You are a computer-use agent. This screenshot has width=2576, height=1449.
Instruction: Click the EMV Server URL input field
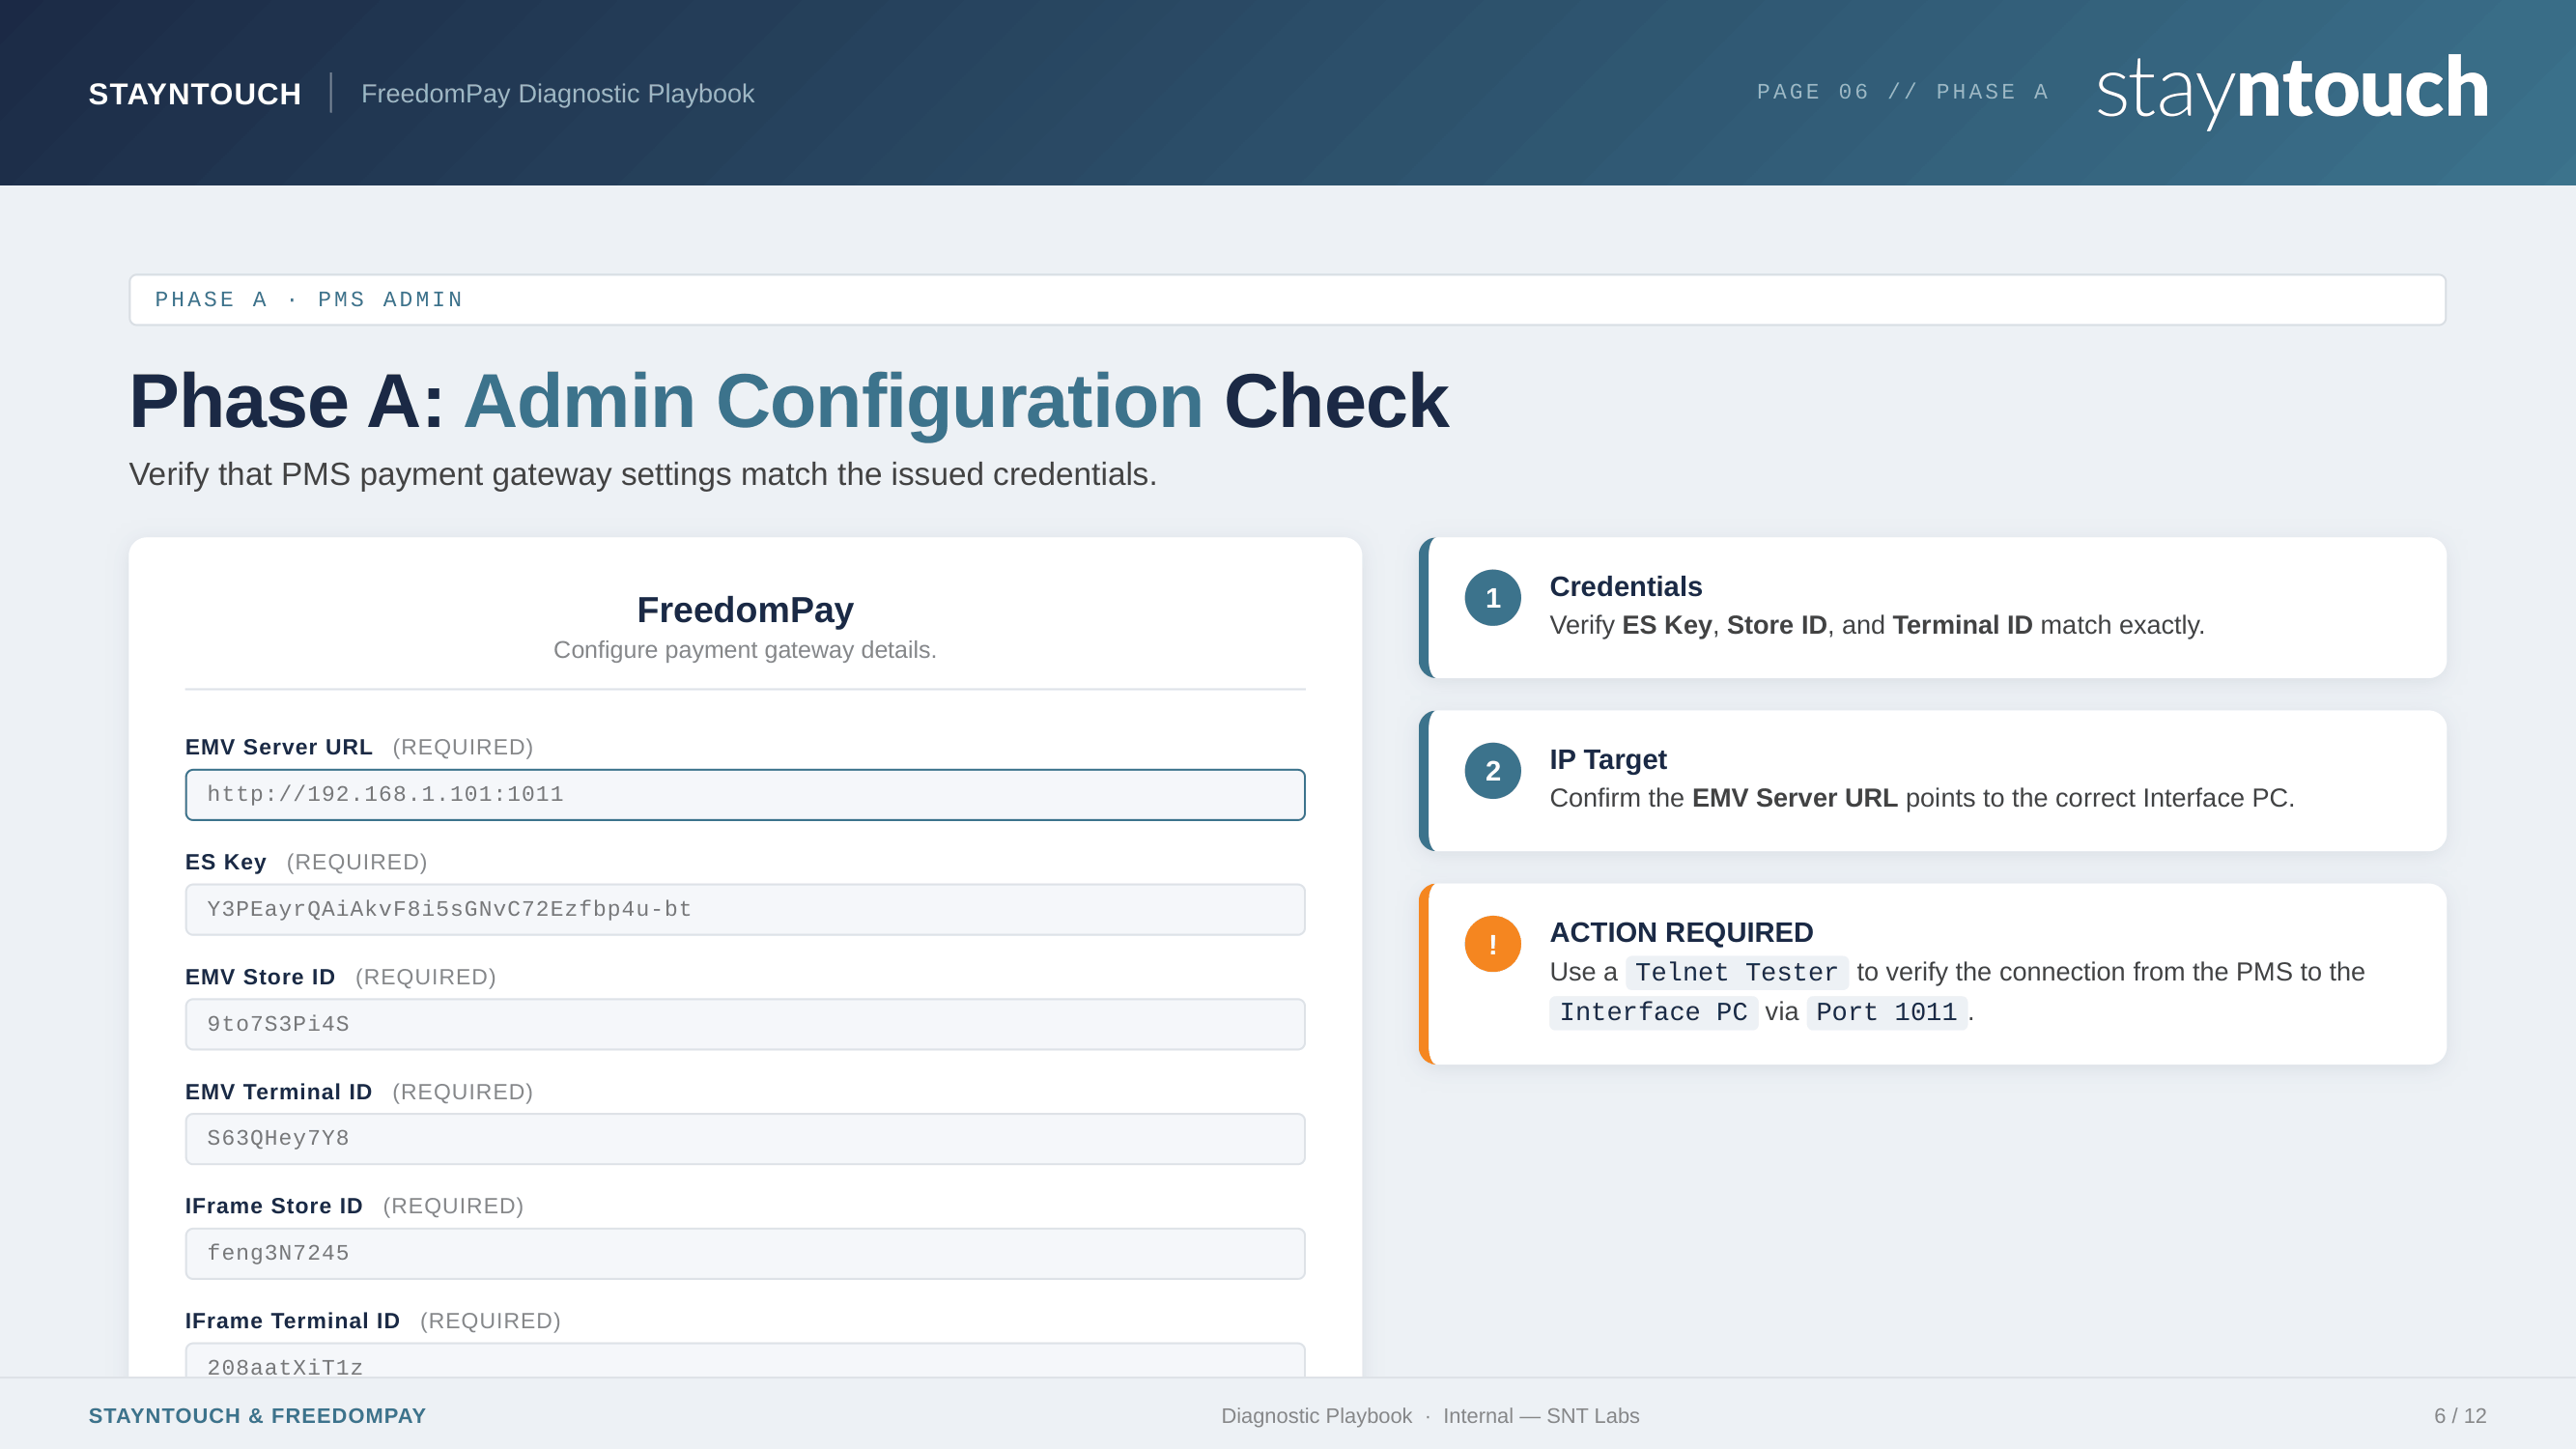(x=744, y=795)
